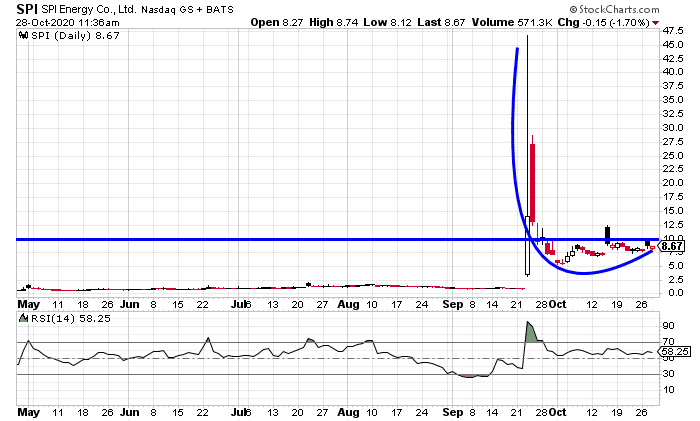This screenshot has height=421, width=700.
Task: Click the 47.5 price axis label
Action: 673,31
